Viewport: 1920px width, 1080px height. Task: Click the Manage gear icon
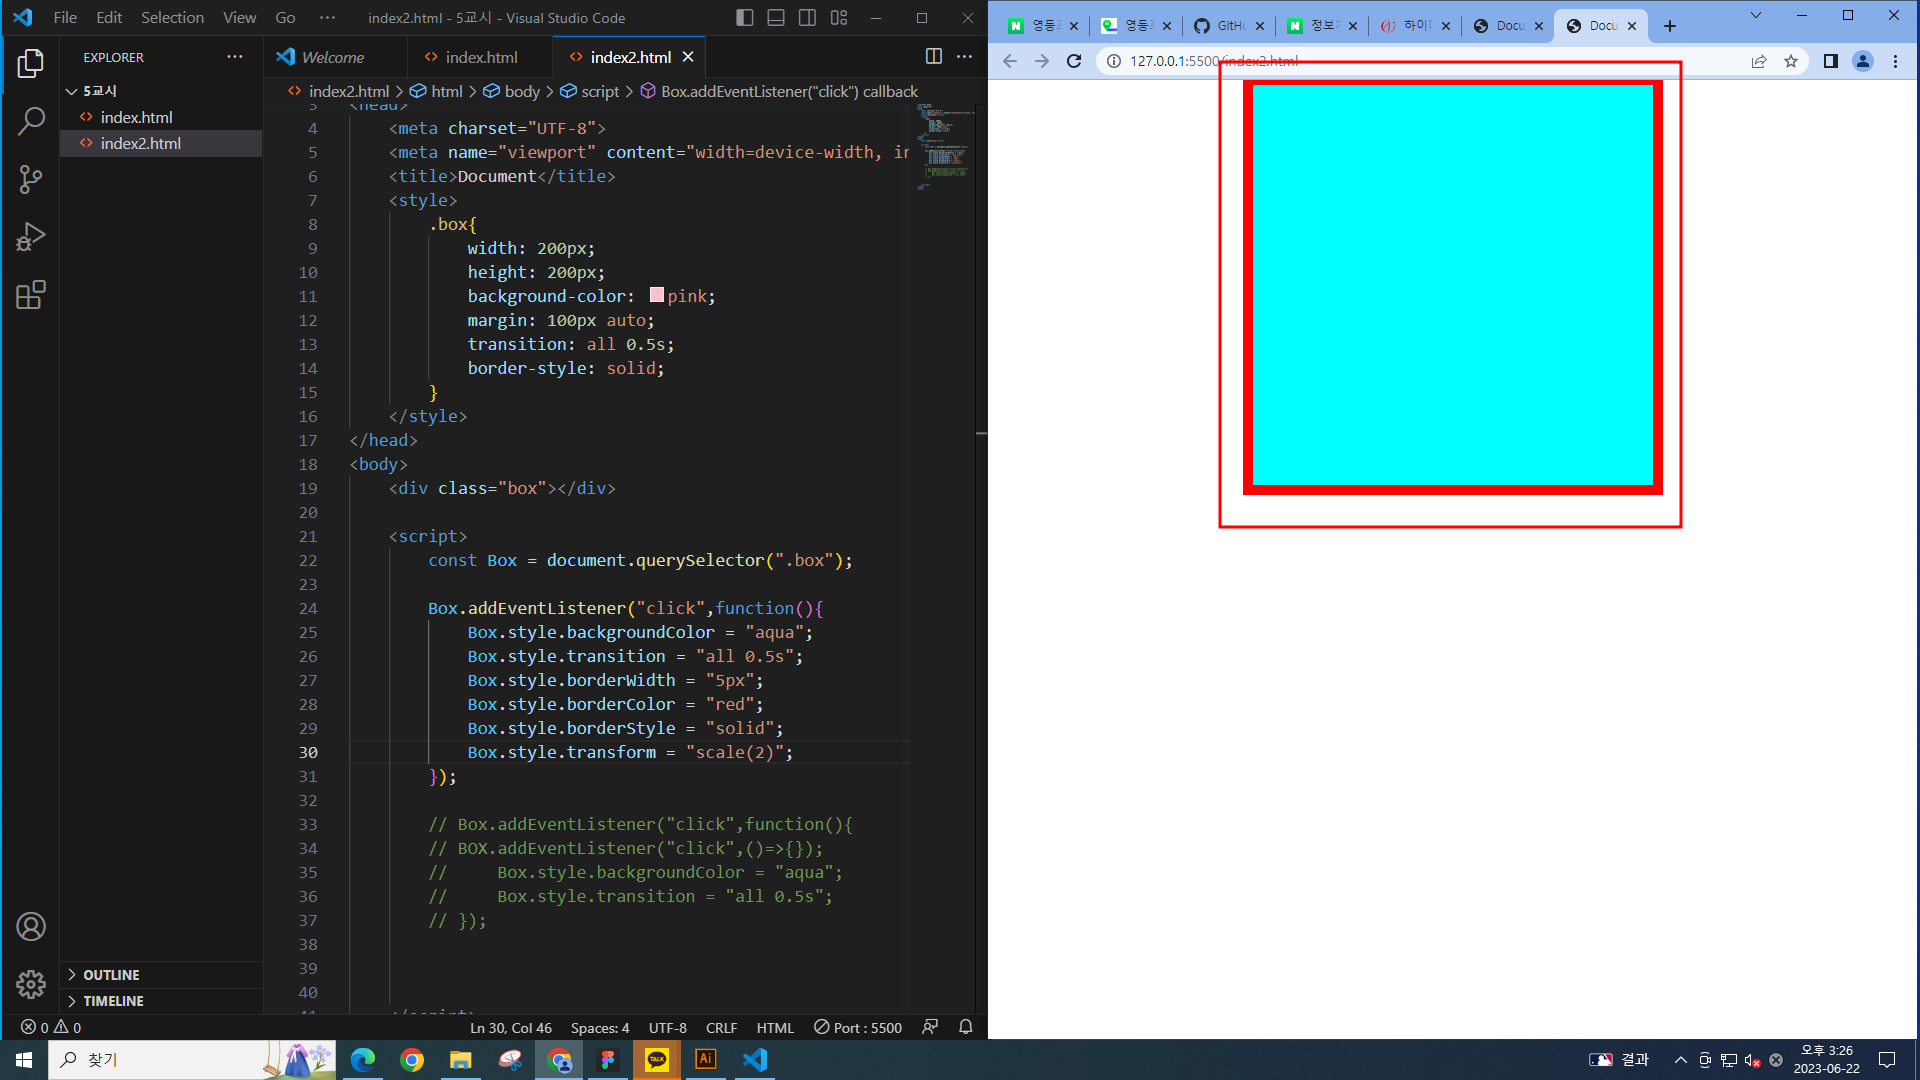[x=31, y=984]
